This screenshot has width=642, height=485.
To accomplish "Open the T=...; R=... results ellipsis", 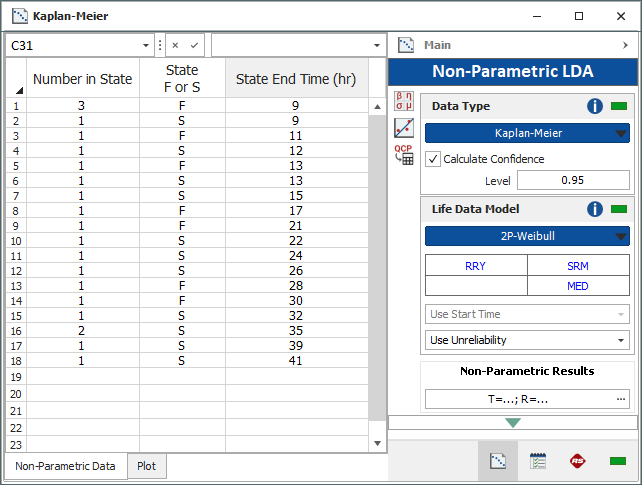I will pyautogui.click(x=621, y=399).
